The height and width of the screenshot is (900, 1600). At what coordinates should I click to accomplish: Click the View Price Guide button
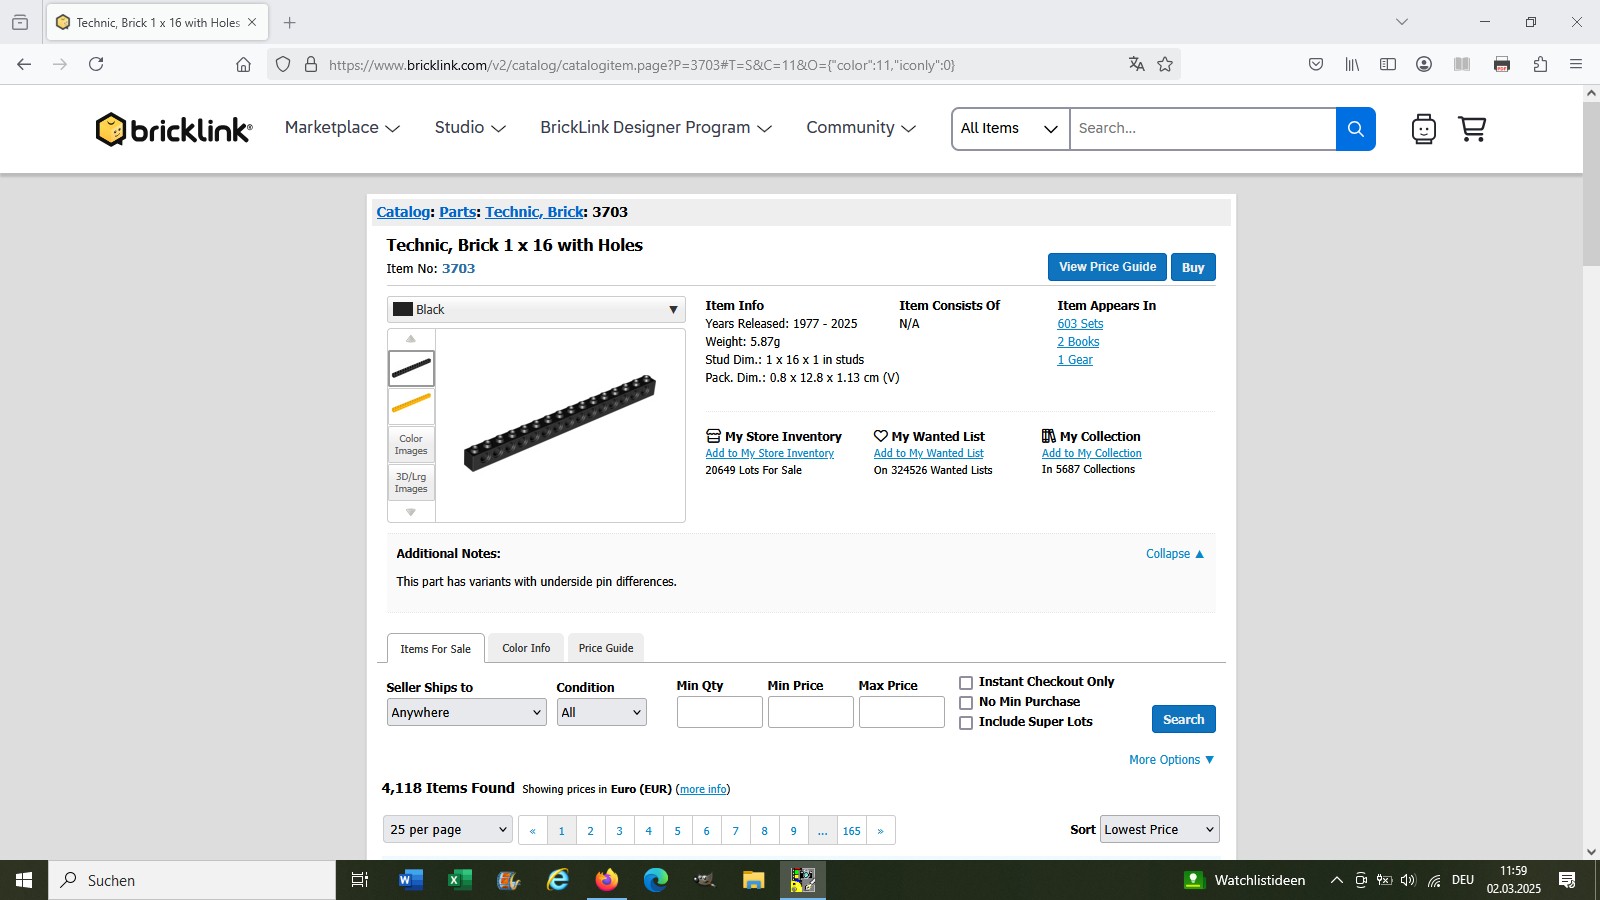[x=1107, y=267]
